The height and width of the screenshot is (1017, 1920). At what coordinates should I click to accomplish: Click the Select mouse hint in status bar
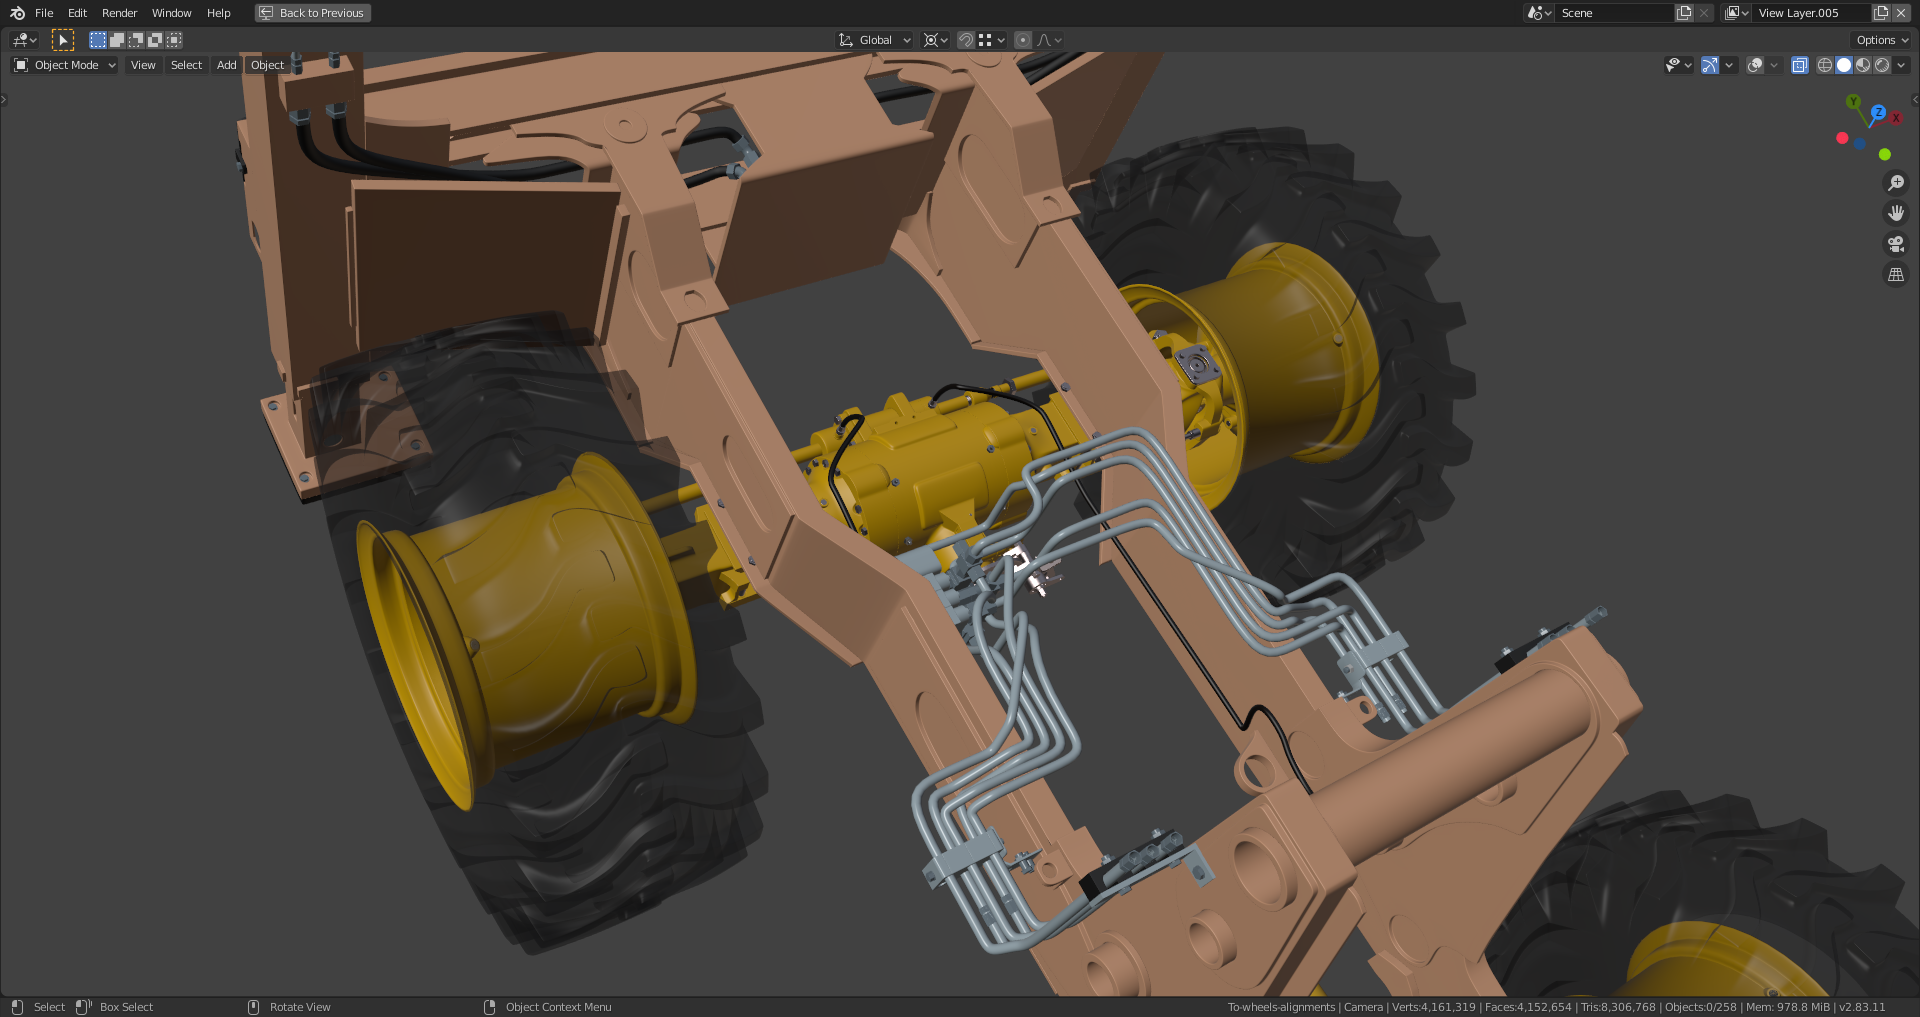(38, 1007)
